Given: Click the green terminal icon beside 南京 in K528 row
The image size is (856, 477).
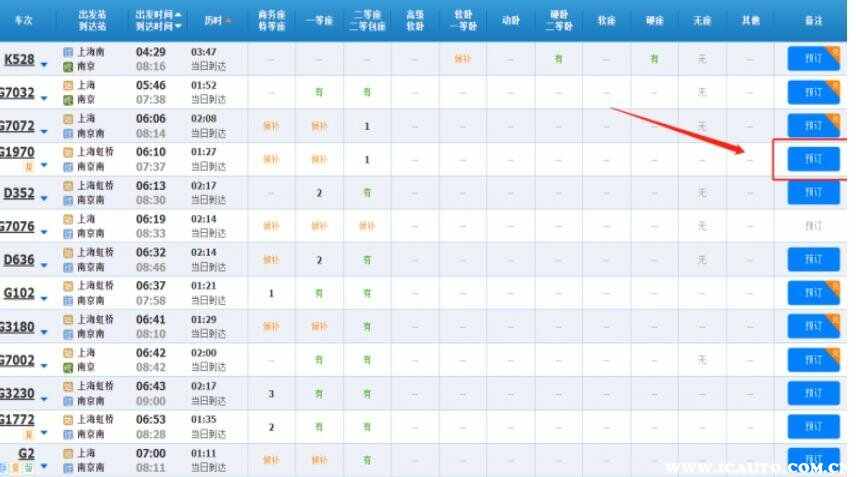Looking at the screenshot, I should tap(68, 67).
